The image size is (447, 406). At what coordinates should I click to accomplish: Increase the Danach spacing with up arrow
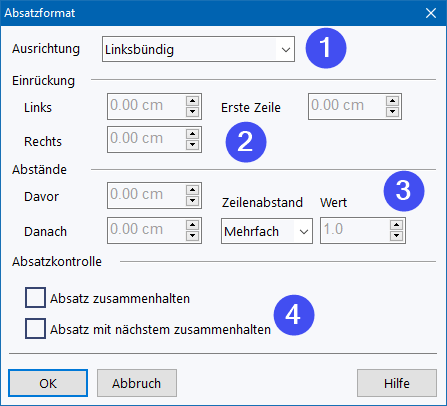pos(193,225)
